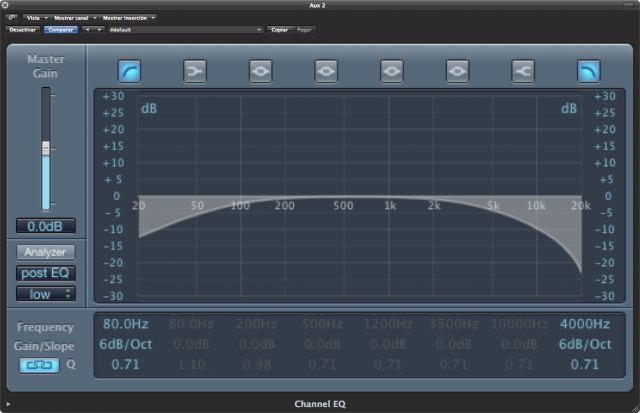Enable the 1200Hz parametric band button

click(392, 71)
